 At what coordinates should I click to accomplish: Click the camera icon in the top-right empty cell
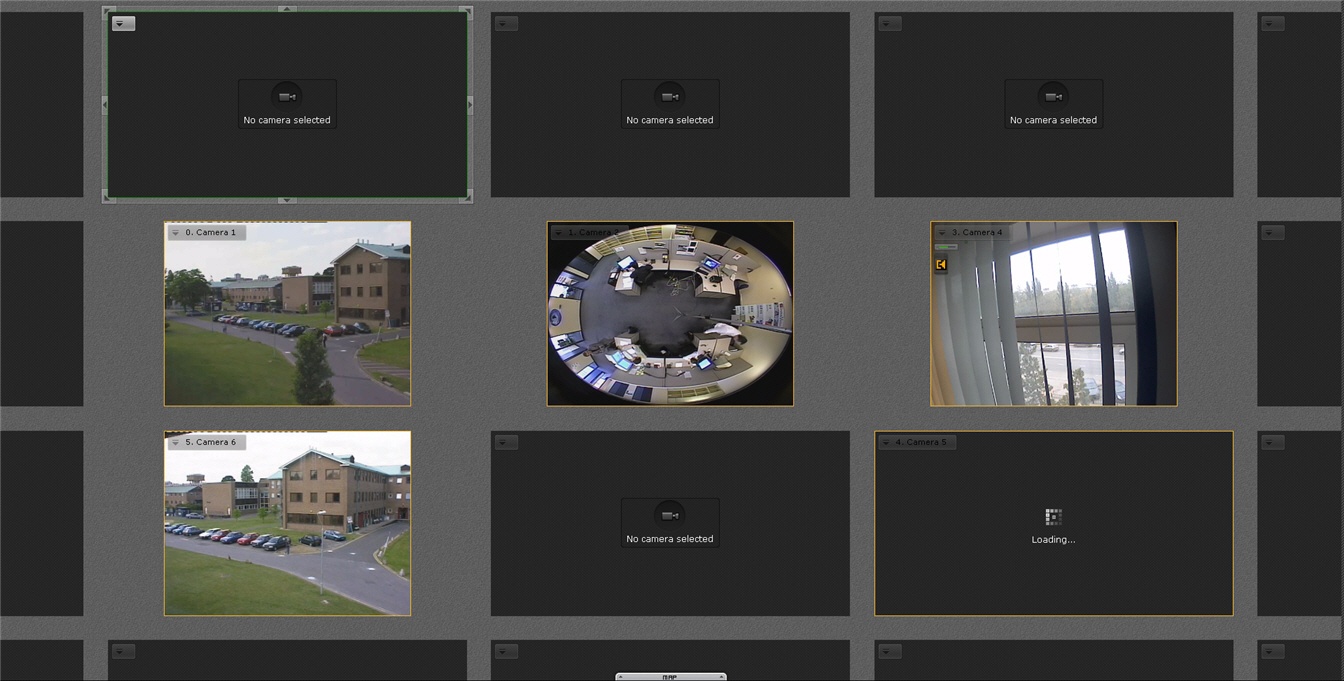click(x=1053, y=97)
